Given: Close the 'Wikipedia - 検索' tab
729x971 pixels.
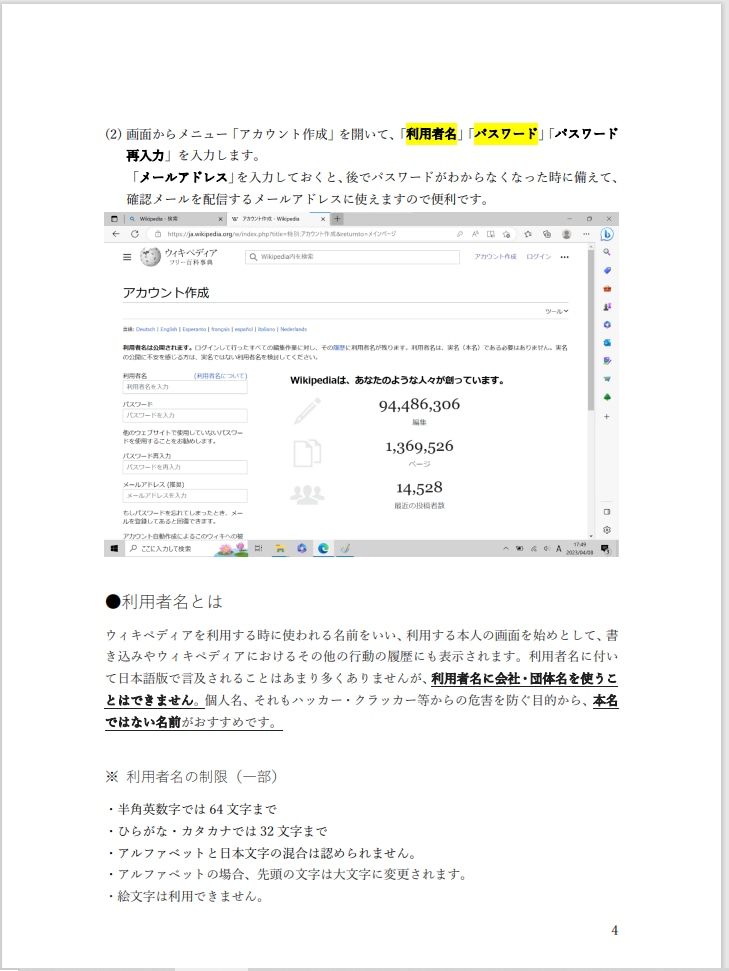Looking at the screenshot, I should click(x=220, y=219).
